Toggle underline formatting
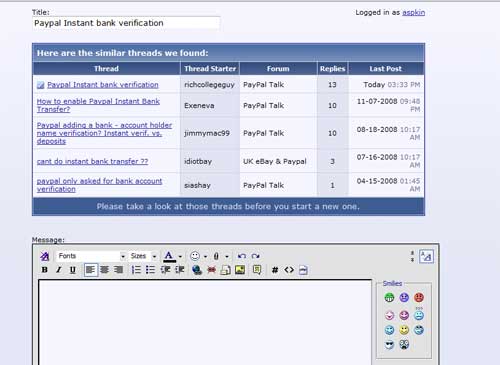 coord(73,270)
